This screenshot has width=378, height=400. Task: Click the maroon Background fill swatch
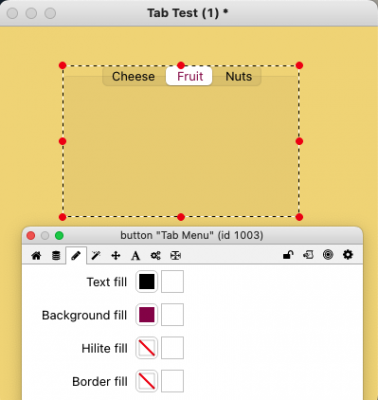coord(147,315)
